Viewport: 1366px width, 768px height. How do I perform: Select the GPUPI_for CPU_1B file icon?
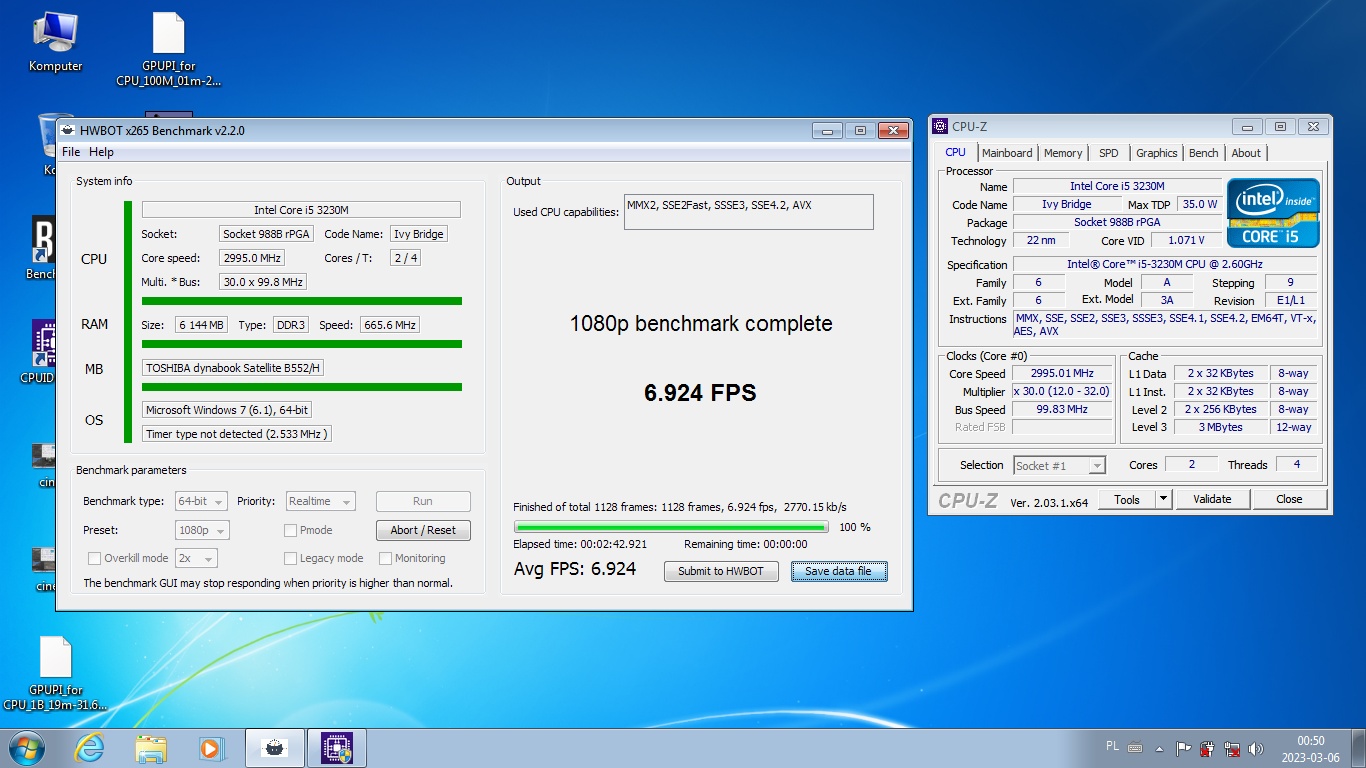click(55, 673)
